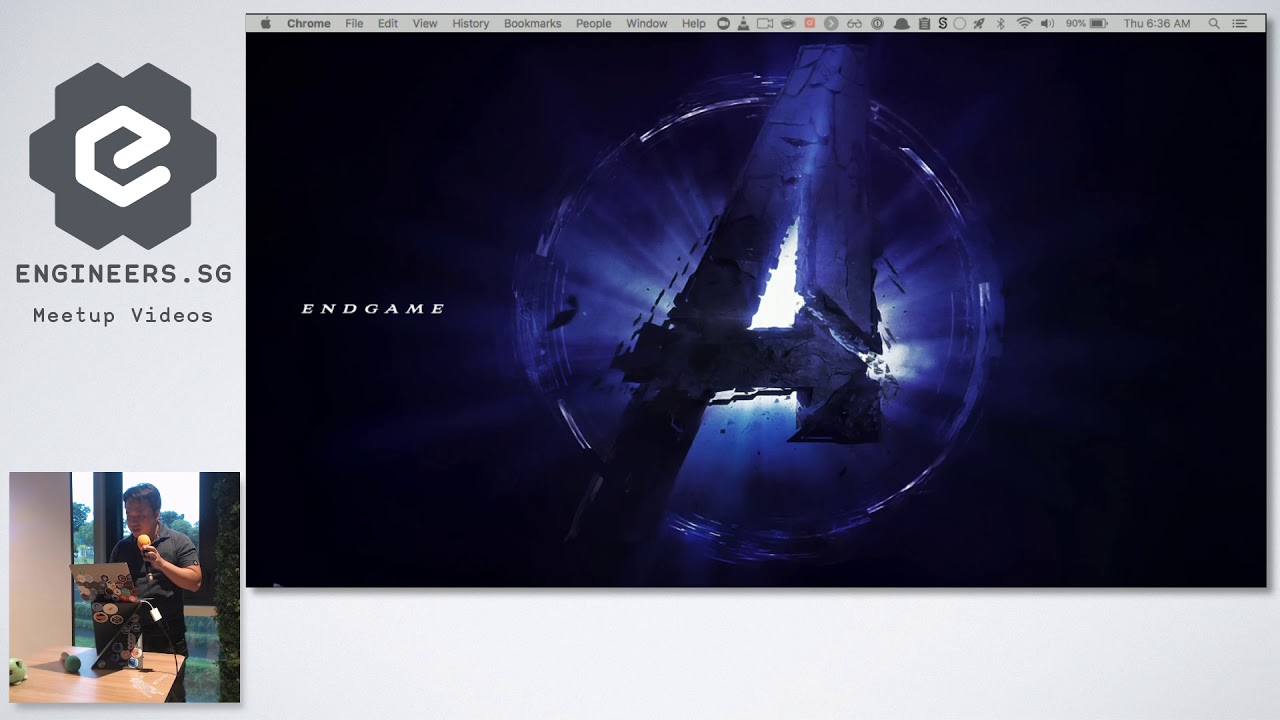Screen dimensions: 1280x720
Task: Open the Chrome application menu
Action: click(308, 23)
